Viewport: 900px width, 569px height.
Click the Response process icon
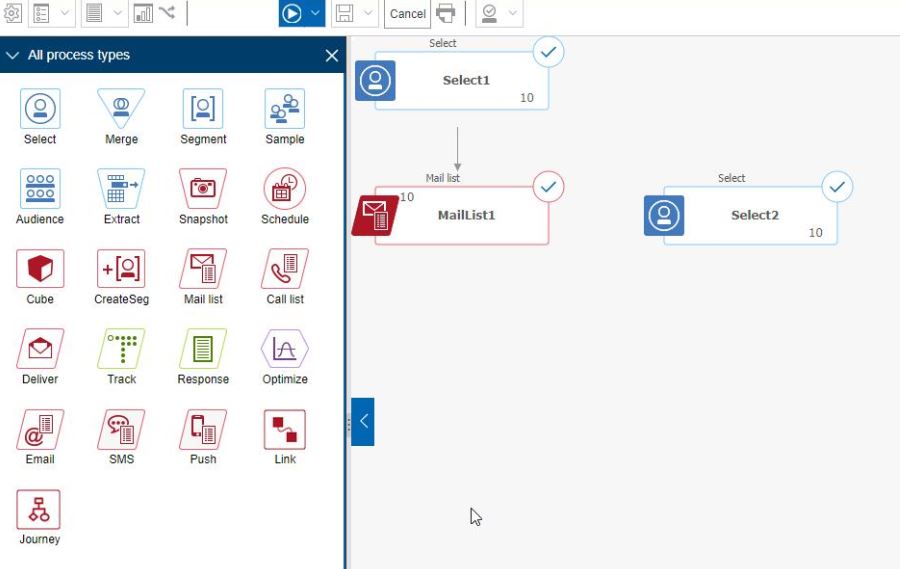pos(203,348)
